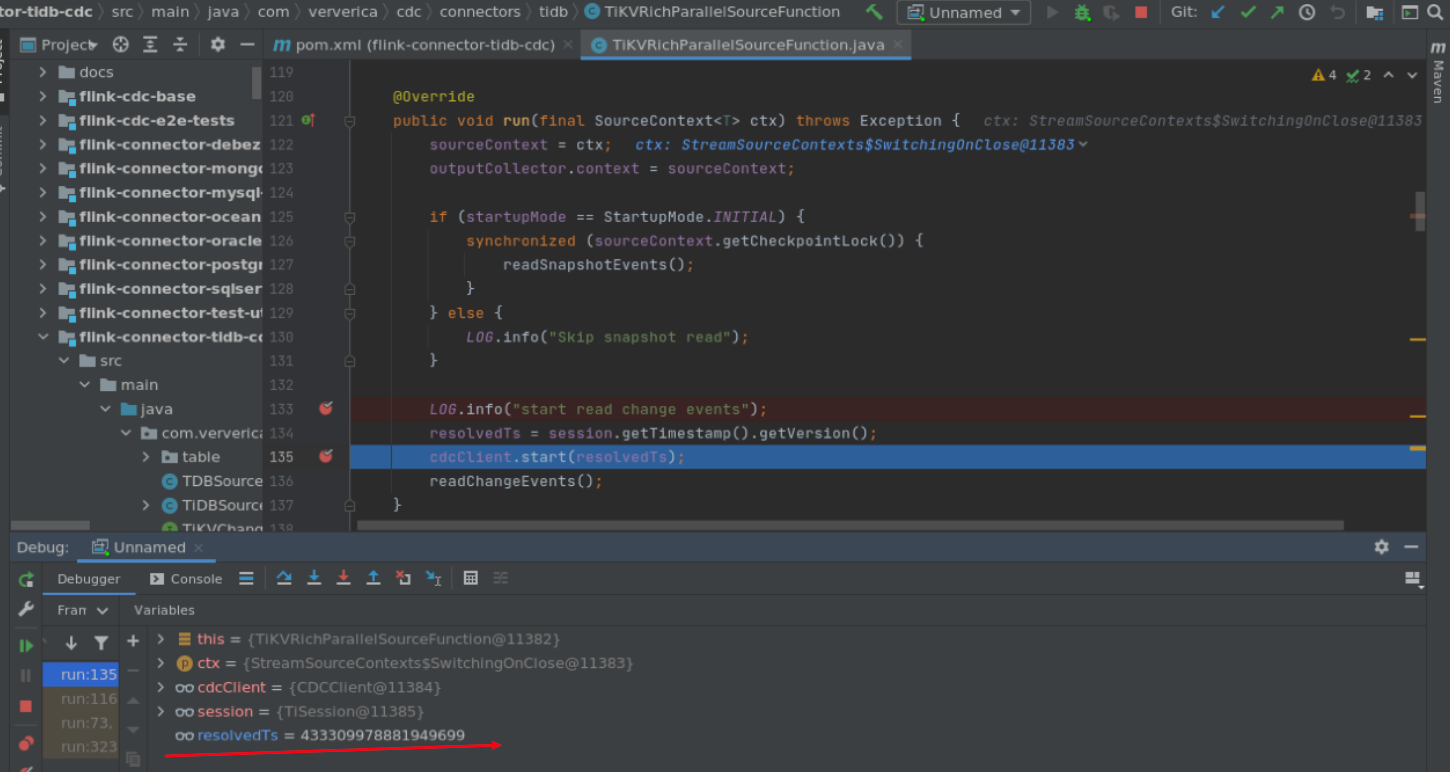Expand the session variable in Variables
Viewport: 1450px width, 772px height.
pyautogui.click(x=161, y=711)
